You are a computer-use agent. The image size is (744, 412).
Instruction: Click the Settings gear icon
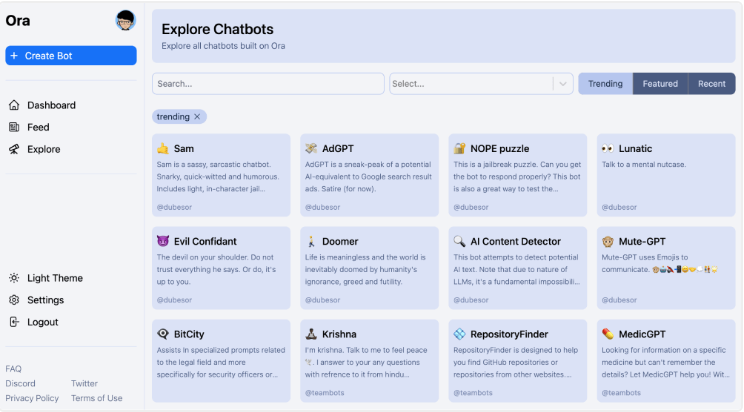point(14,300)
